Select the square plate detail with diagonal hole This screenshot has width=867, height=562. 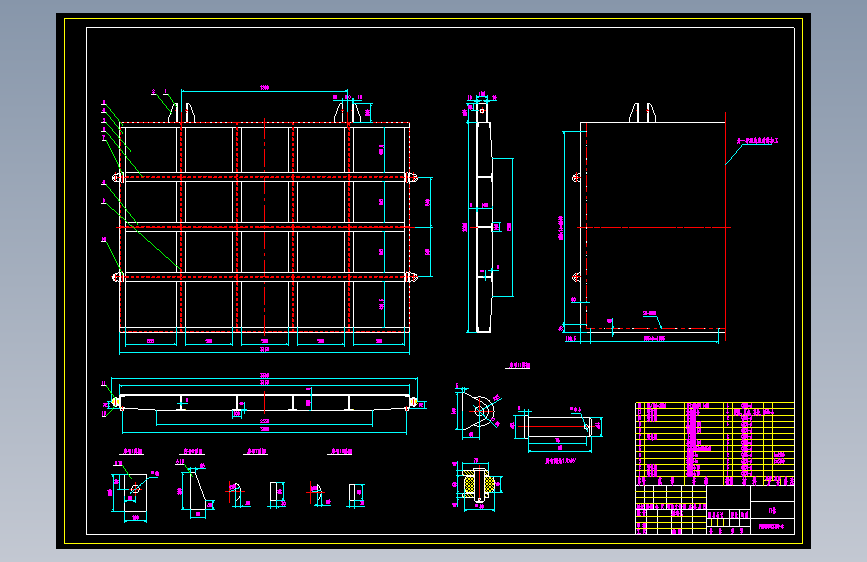(134, 492)
